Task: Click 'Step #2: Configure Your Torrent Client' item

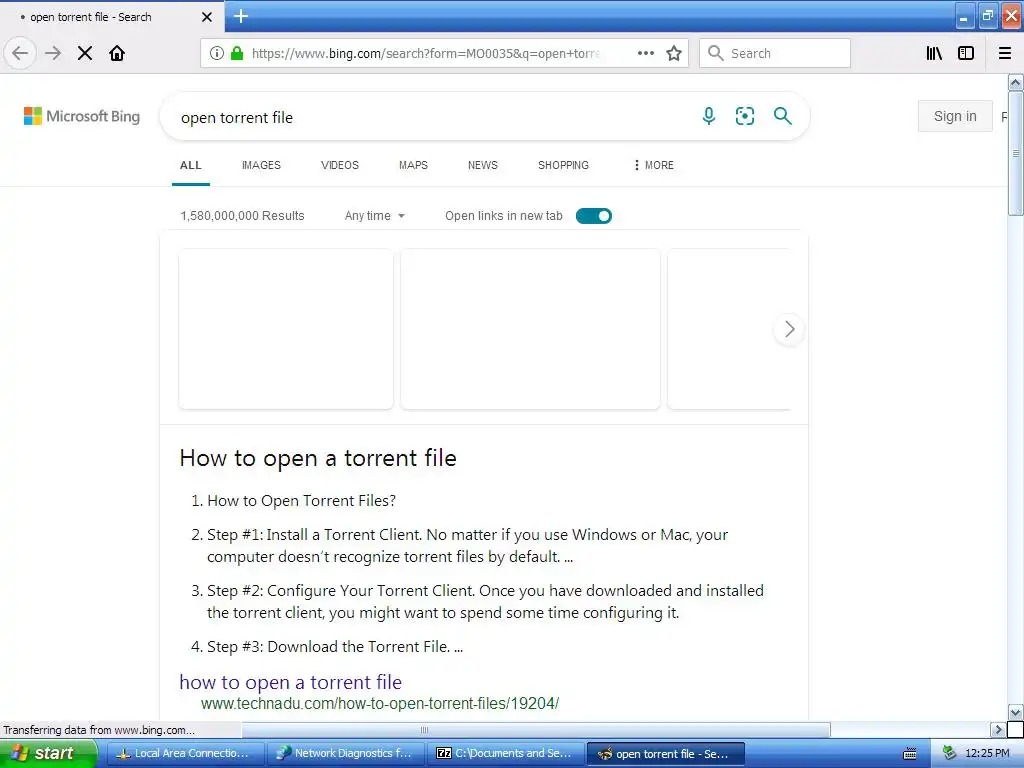Action: pos(485,601)
